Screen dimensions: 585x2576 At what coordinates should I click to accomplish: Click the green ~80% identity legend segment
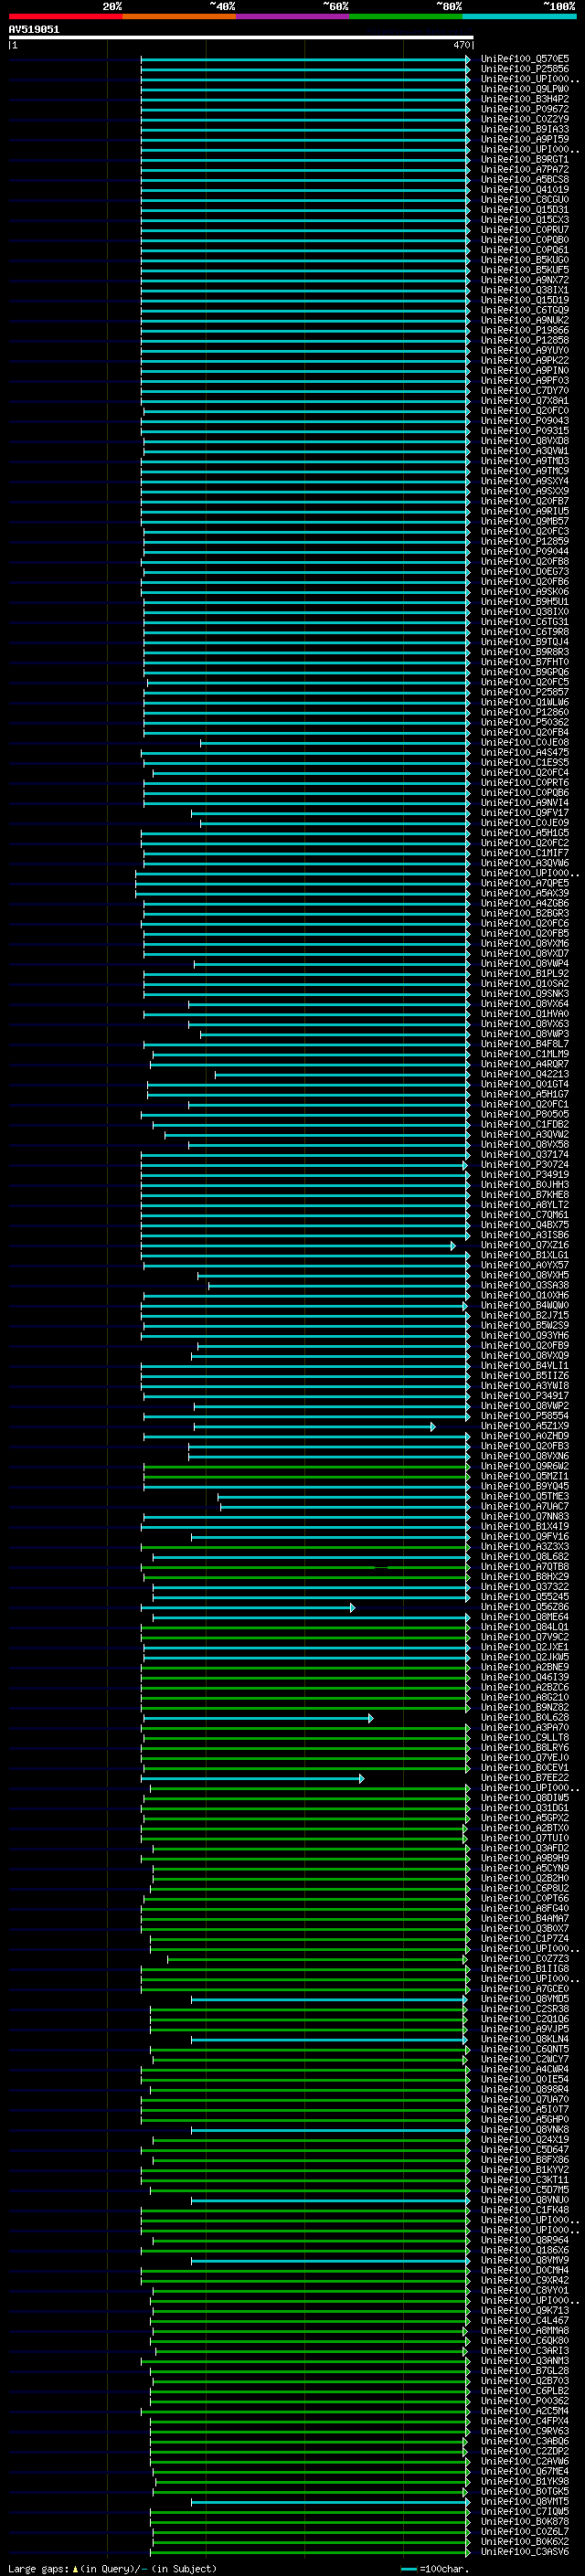coord(406,16)
